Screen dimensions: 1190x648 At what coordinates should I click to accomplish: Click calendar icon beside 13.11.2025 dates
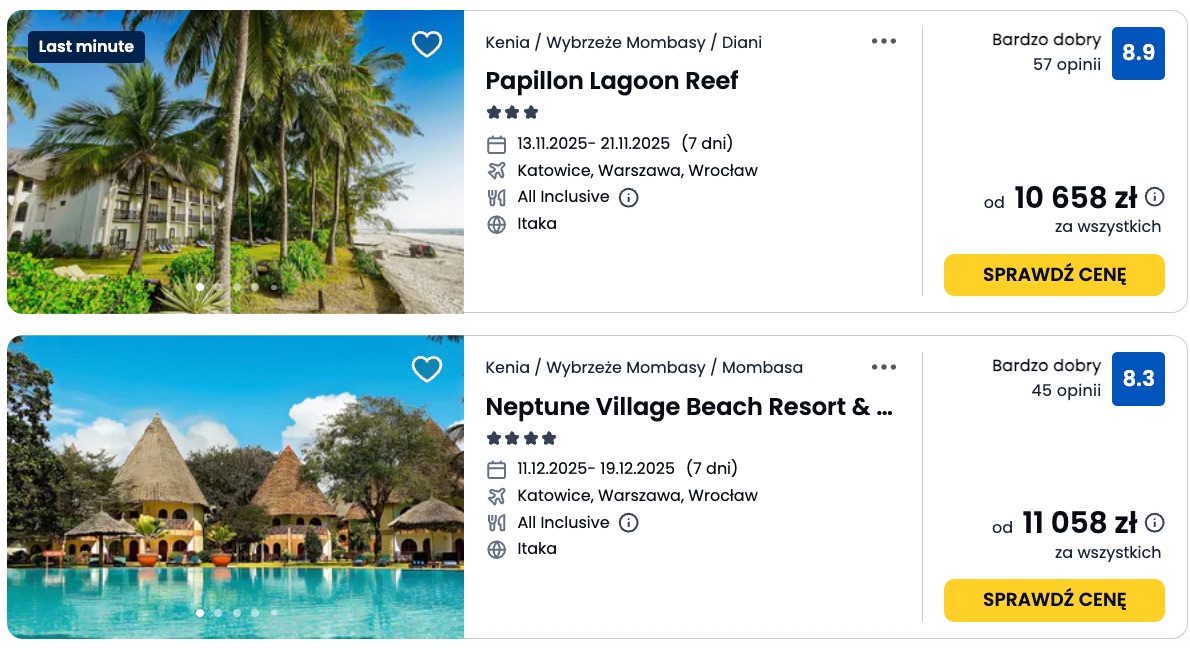(497, 144)
